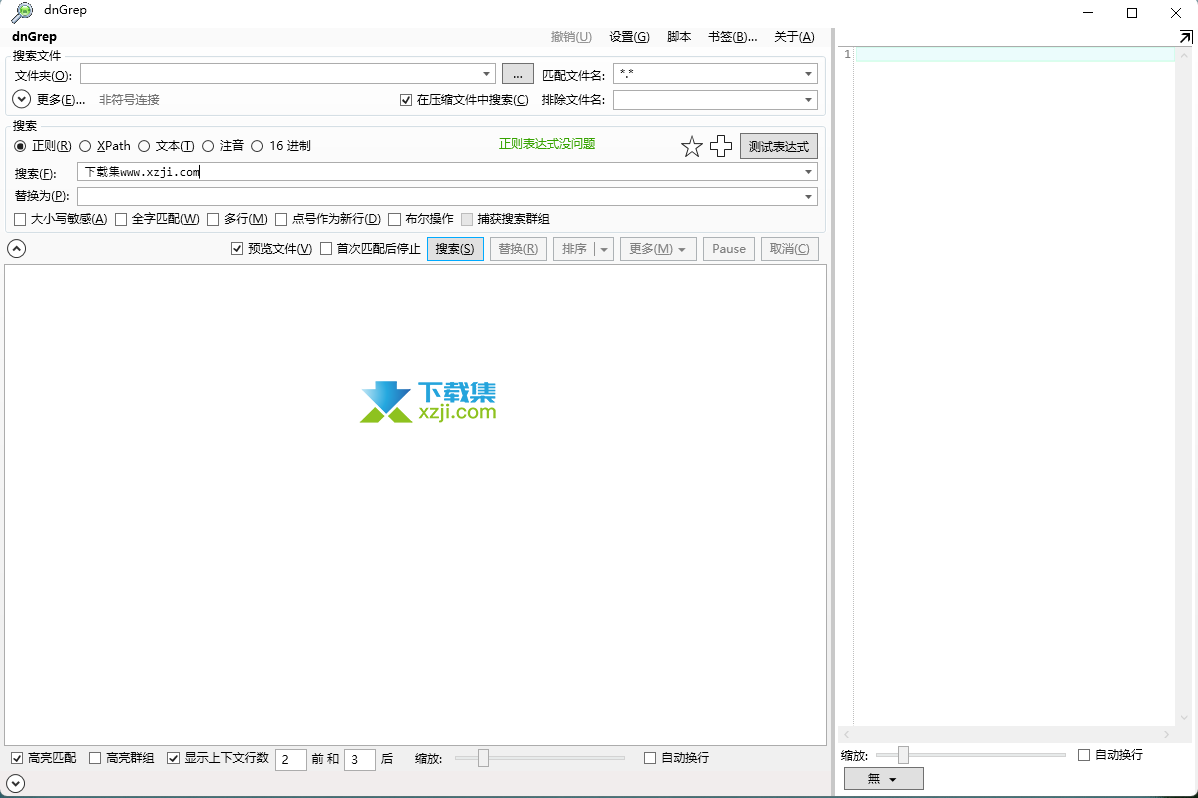Click the ... browse folder button
The height and width of the screenshot is (798, 1198).
517,74
